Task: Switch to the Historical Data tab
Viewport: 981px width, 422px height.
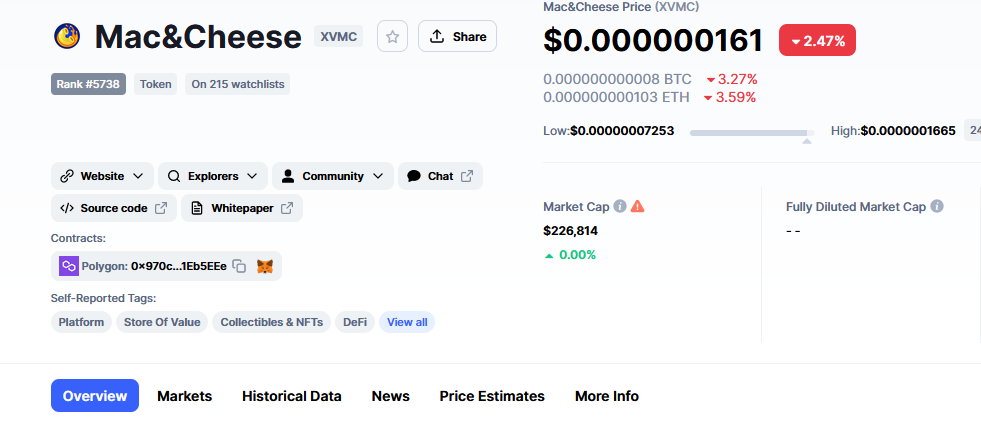Action: tap(292, 396)
